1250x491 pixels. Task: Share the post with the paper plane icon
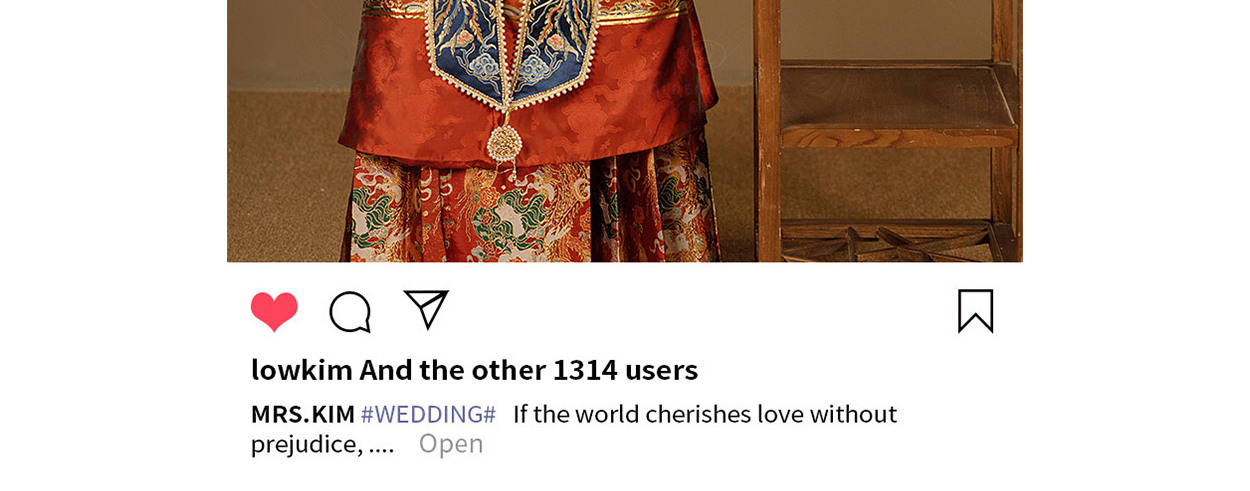(x=426, y=309)
